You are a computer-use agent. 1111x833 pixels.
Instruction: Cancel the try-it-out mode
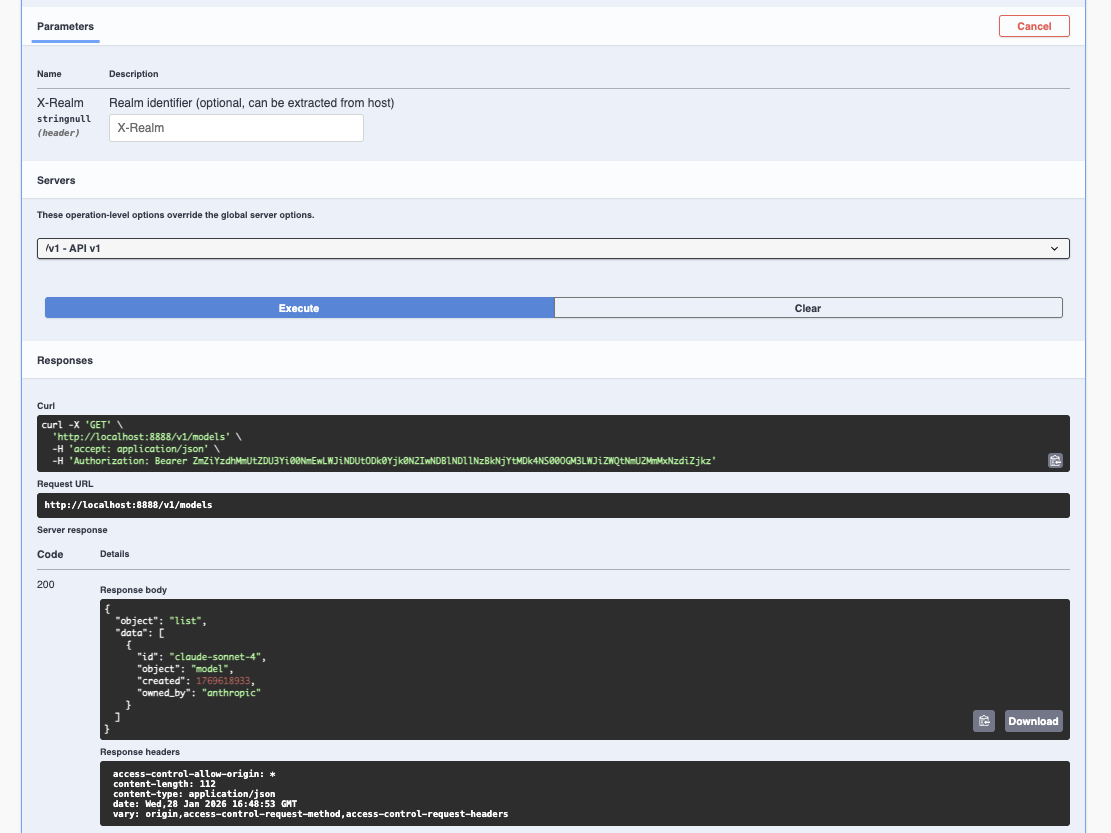coord(1033,26)
